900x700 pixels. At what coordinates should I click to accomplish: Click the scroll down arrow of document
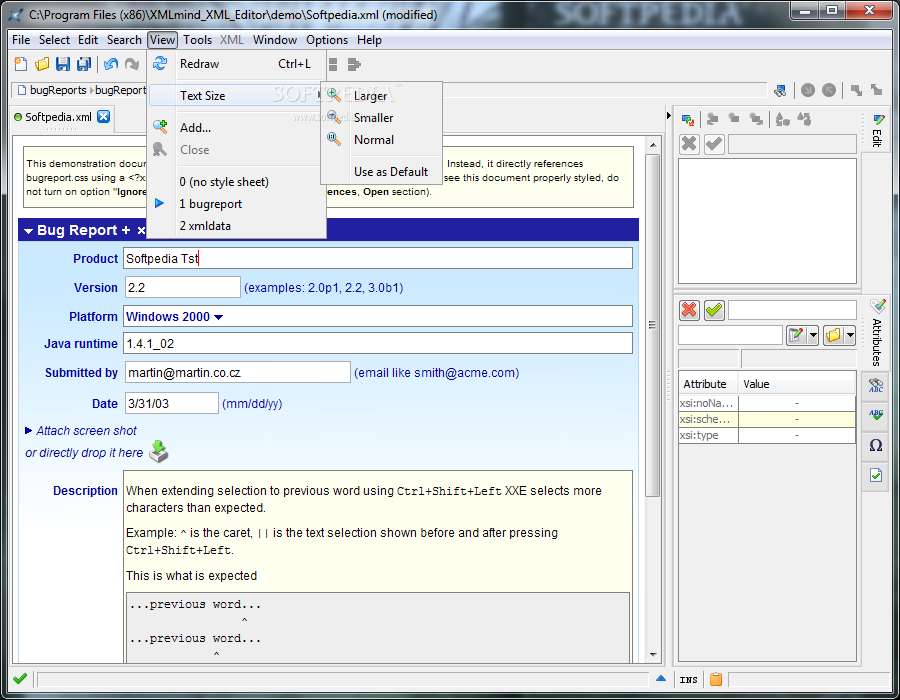653,654
